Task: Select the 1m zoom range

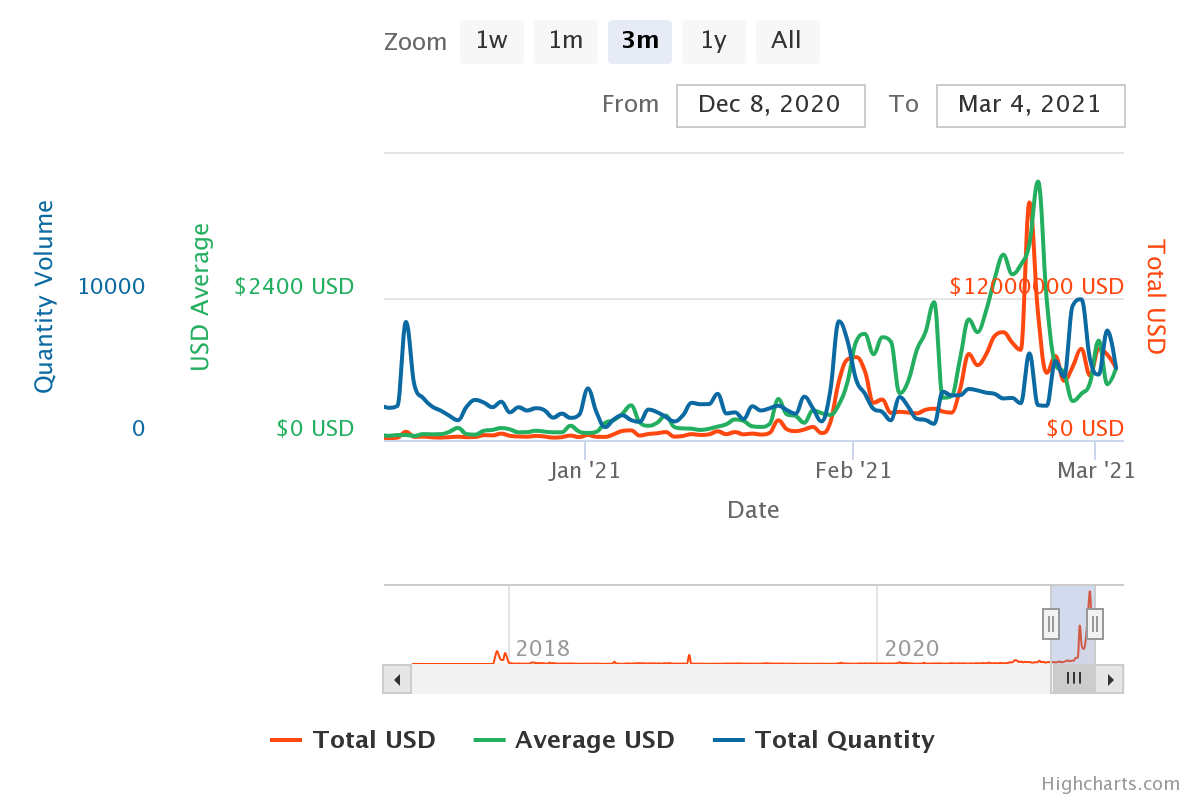Action: (565, 41)
